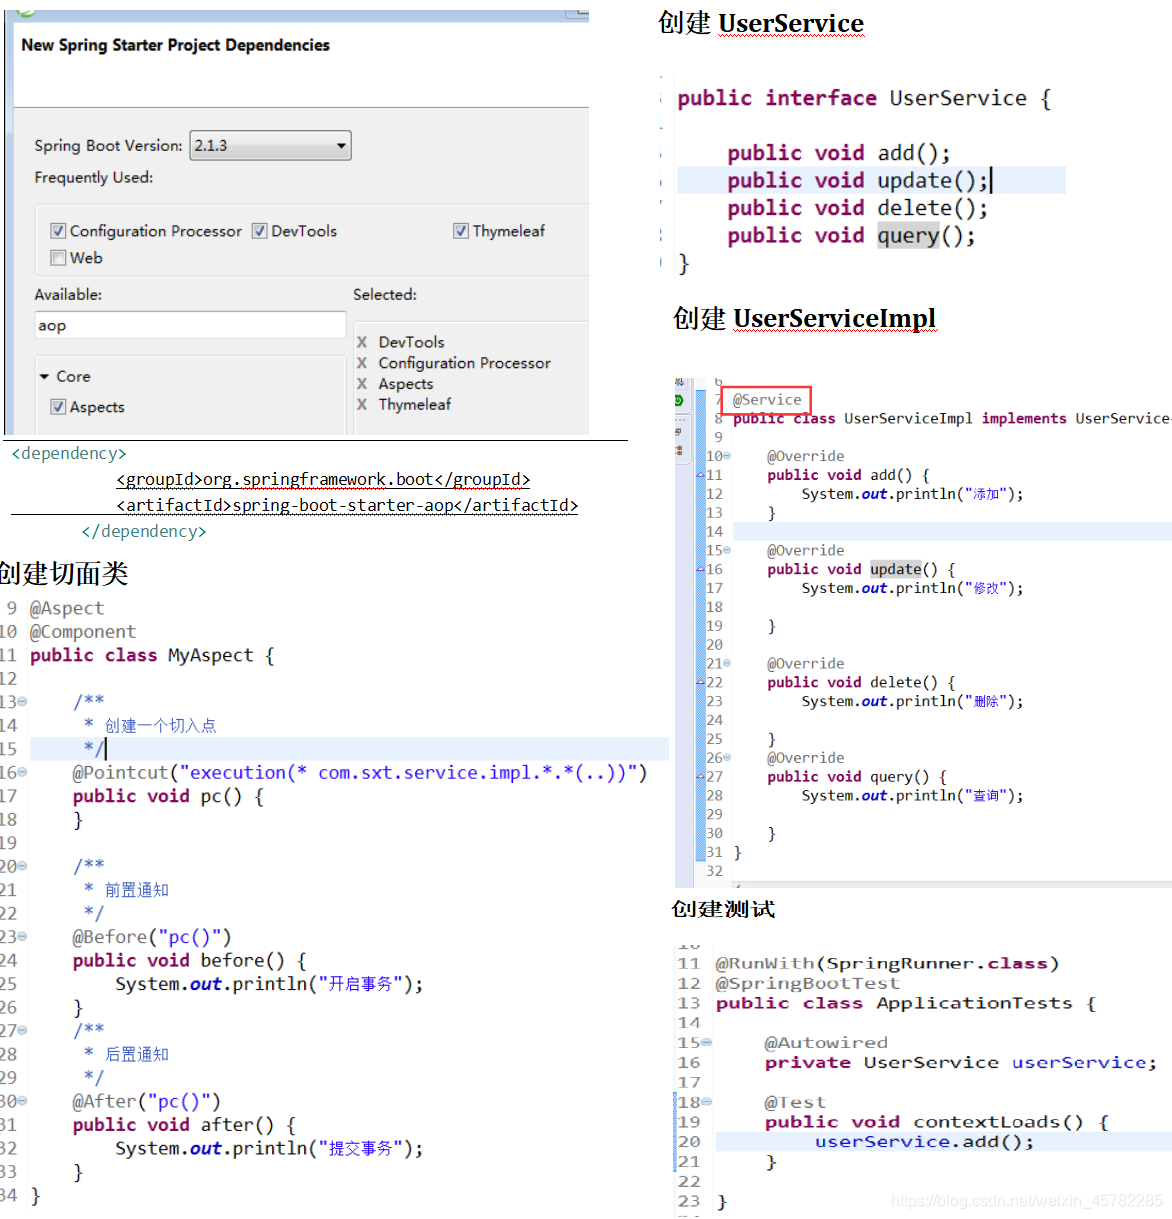This screenshot has height=1219, width=1172.
Task: Uncheck the Thymeleaf checkbox
Action: 461,231
